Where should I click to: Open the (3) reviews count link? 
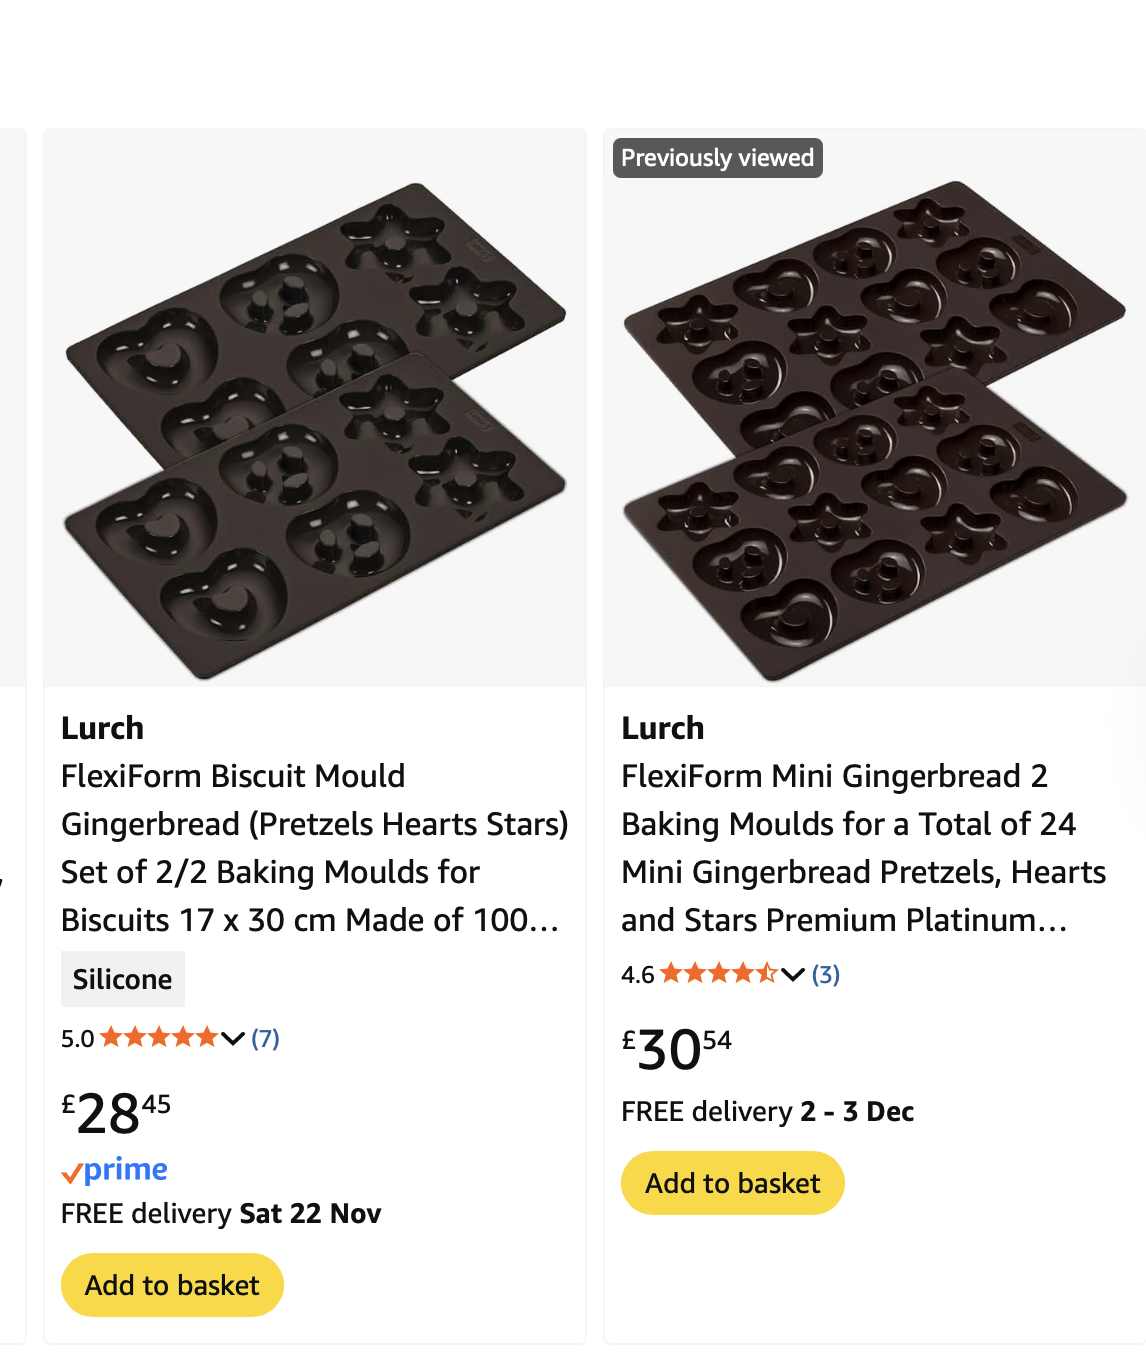coord(825,975)
